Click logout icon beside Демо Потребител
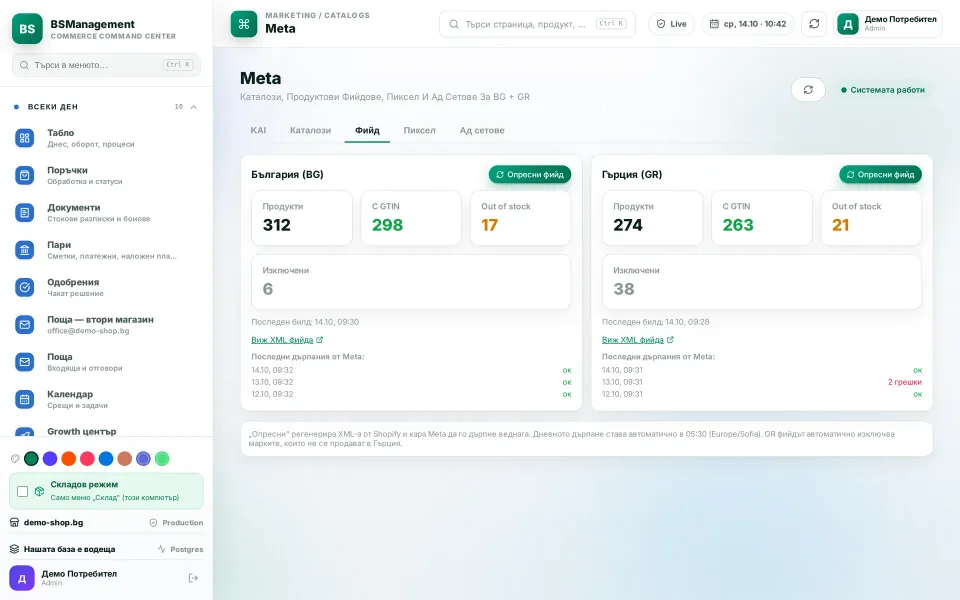 193,578
